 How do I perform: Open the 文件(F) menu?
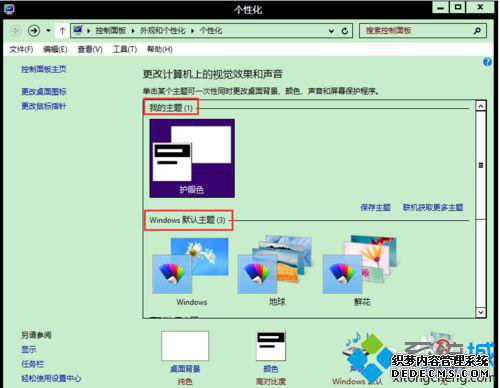point(21,49)
